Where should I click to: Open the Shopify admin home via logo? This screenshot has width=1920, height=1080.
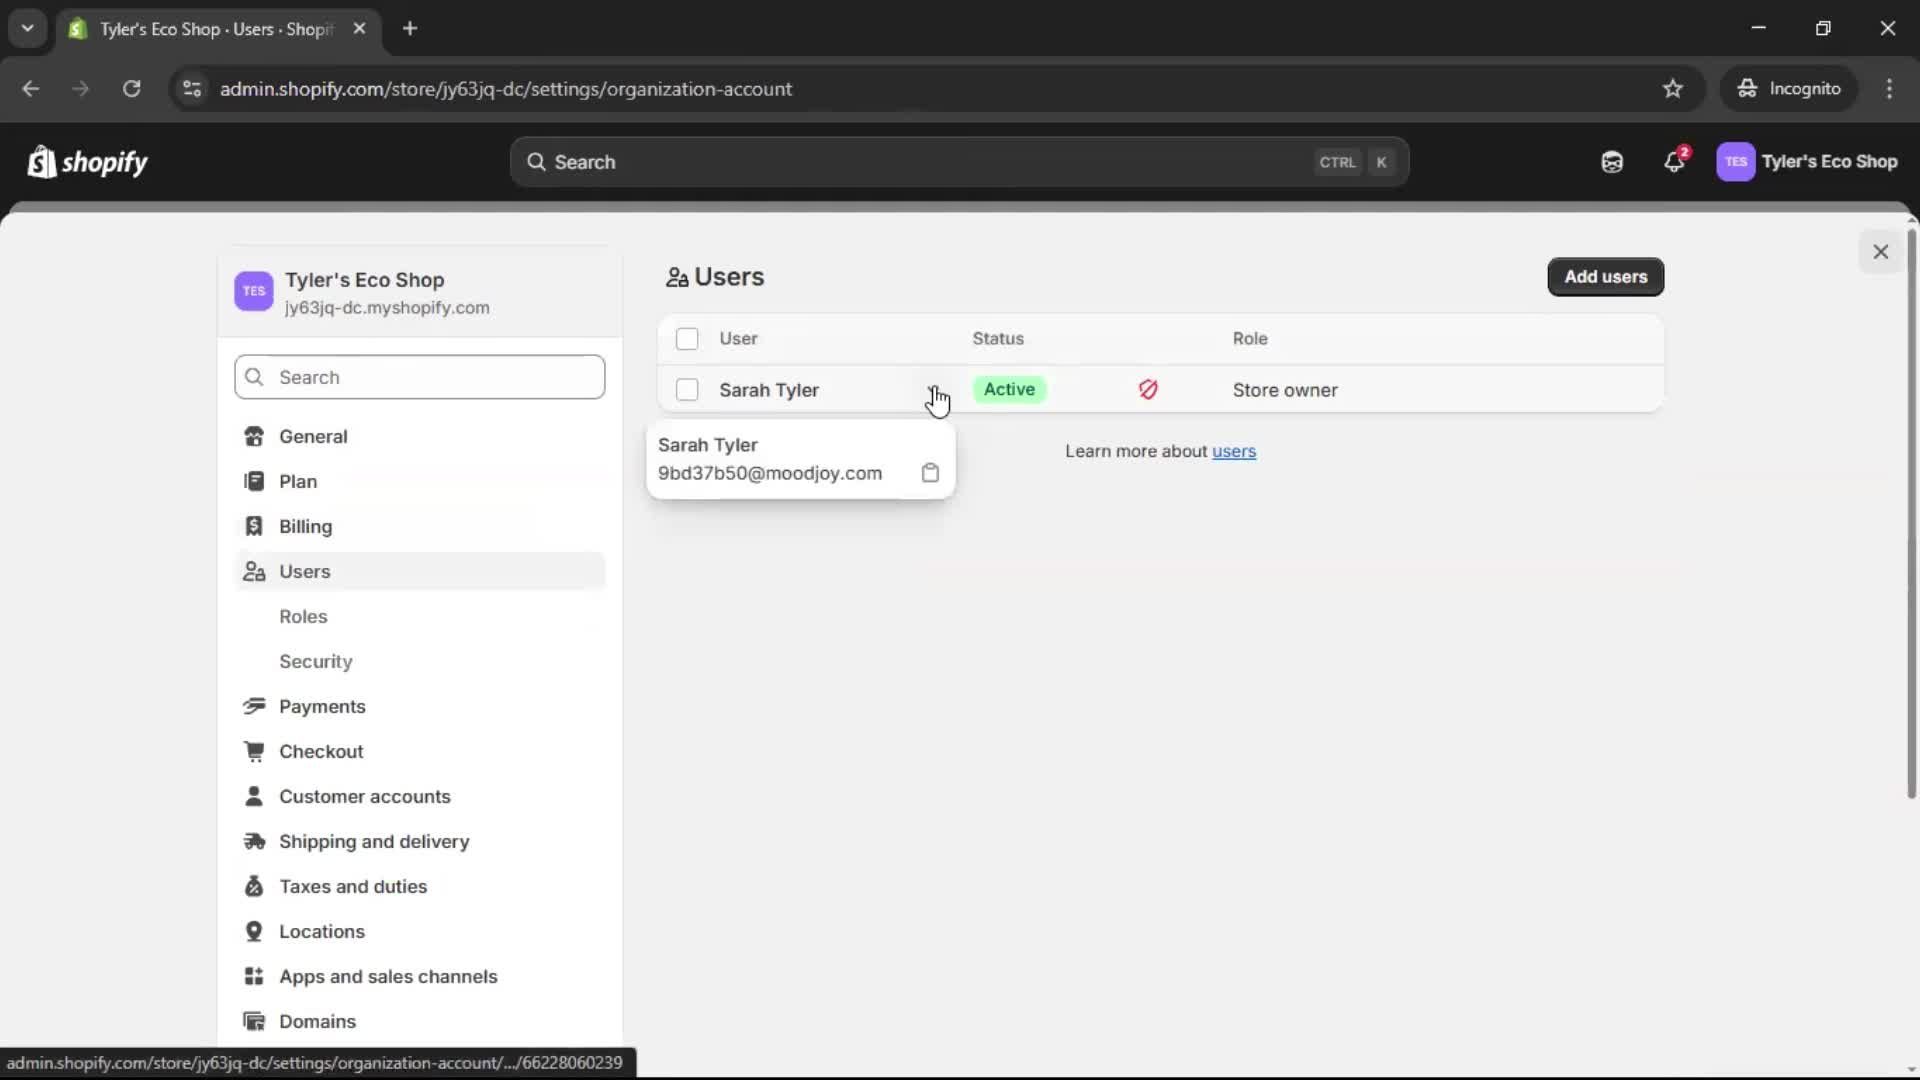[87, 162]
